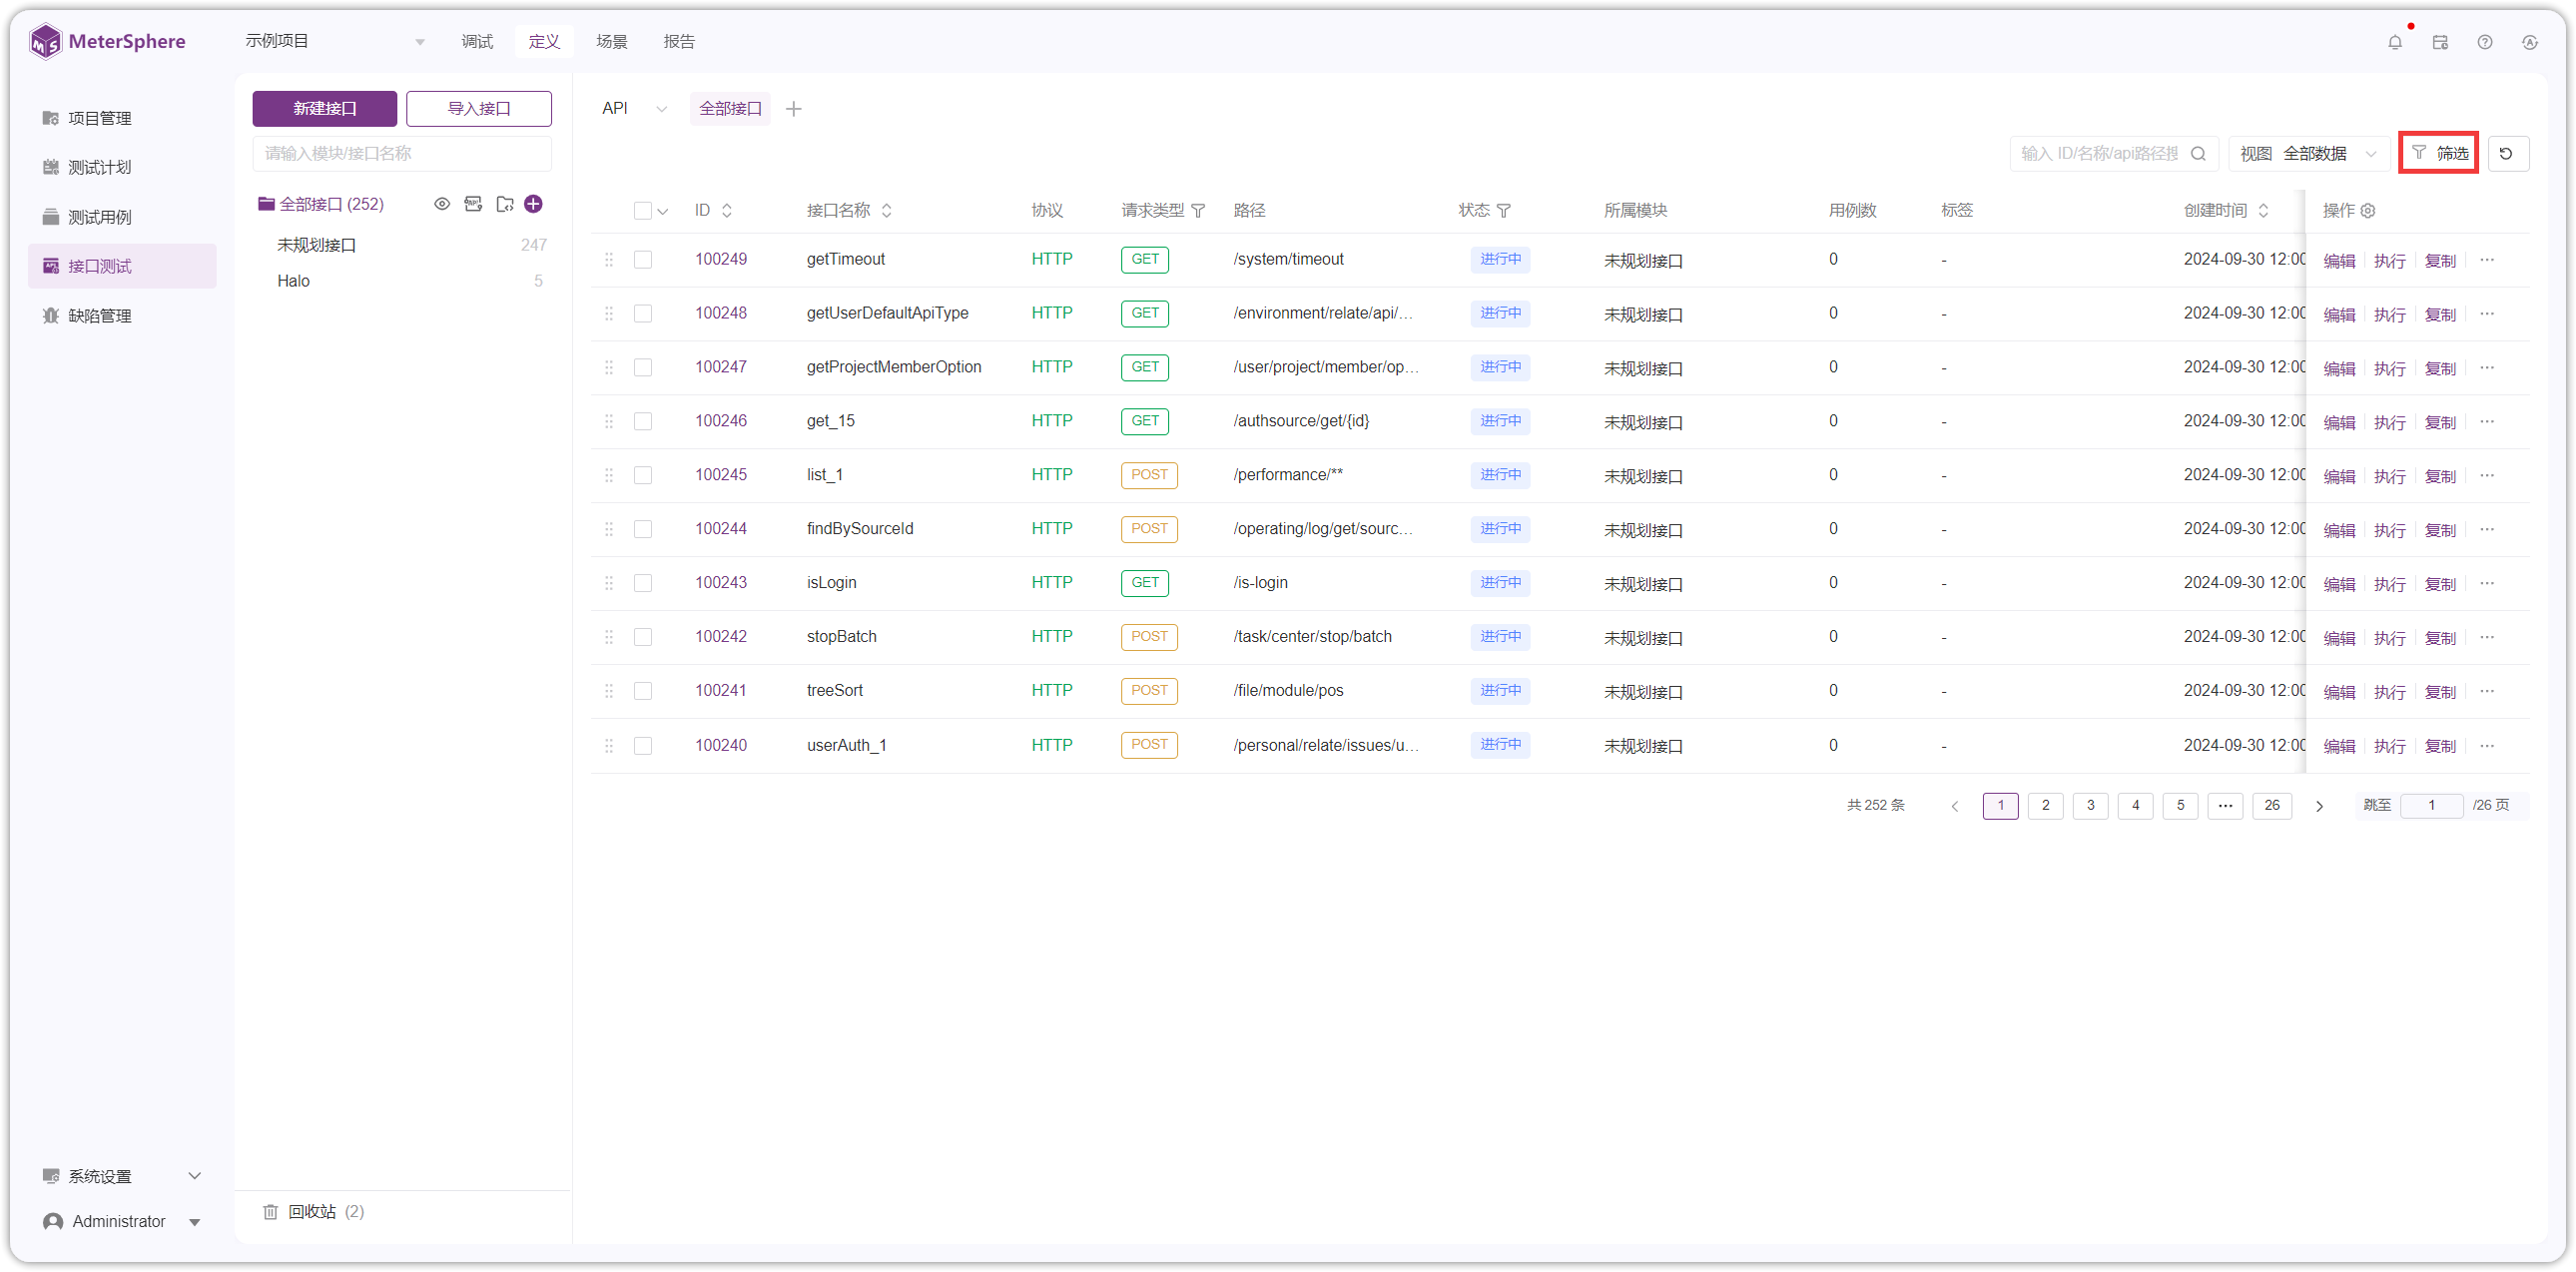Click the eye icon beside 全部接口
This screenshot has width=2576, height=1272.
441,204
